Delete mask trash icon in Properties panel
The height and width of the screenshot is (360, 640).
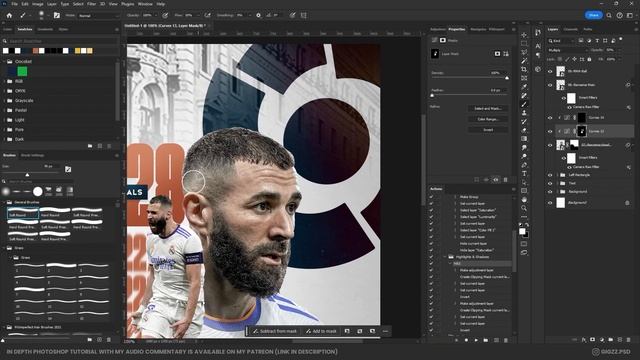tap(505, 180)
